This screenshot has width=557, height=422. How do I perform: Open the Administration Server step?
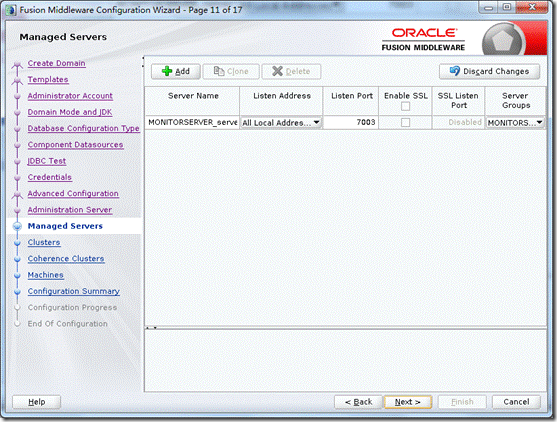(70, 210)
